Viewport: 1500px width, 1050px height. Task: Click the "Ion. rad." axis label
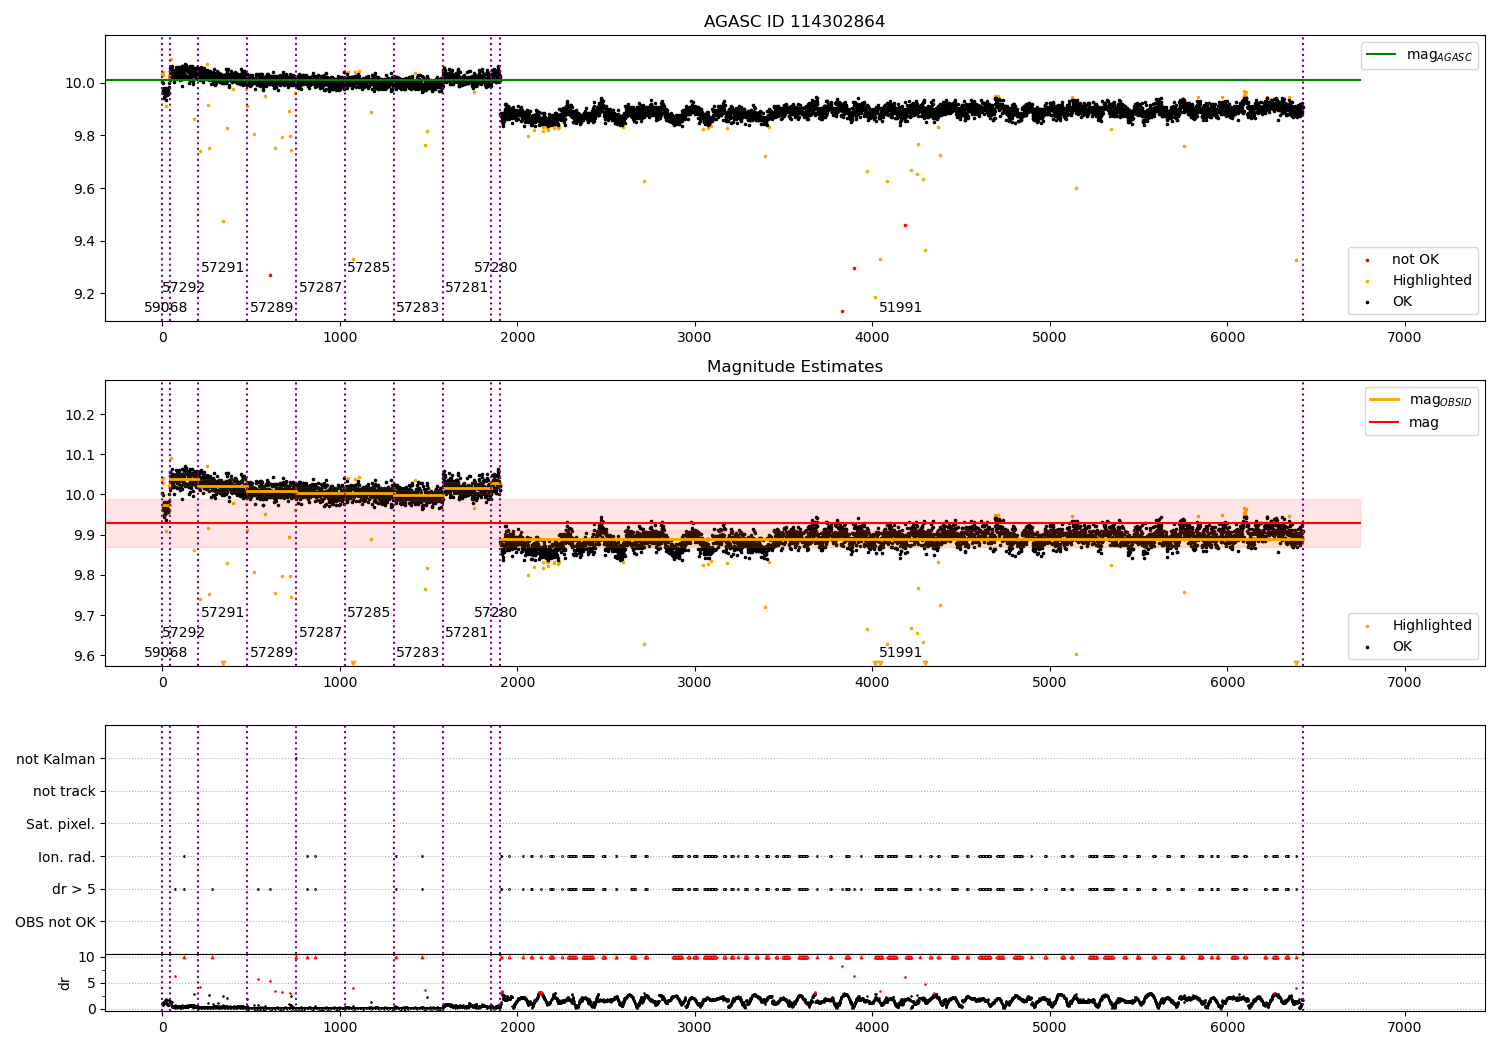pyautogui.click(x=67, y=857)
